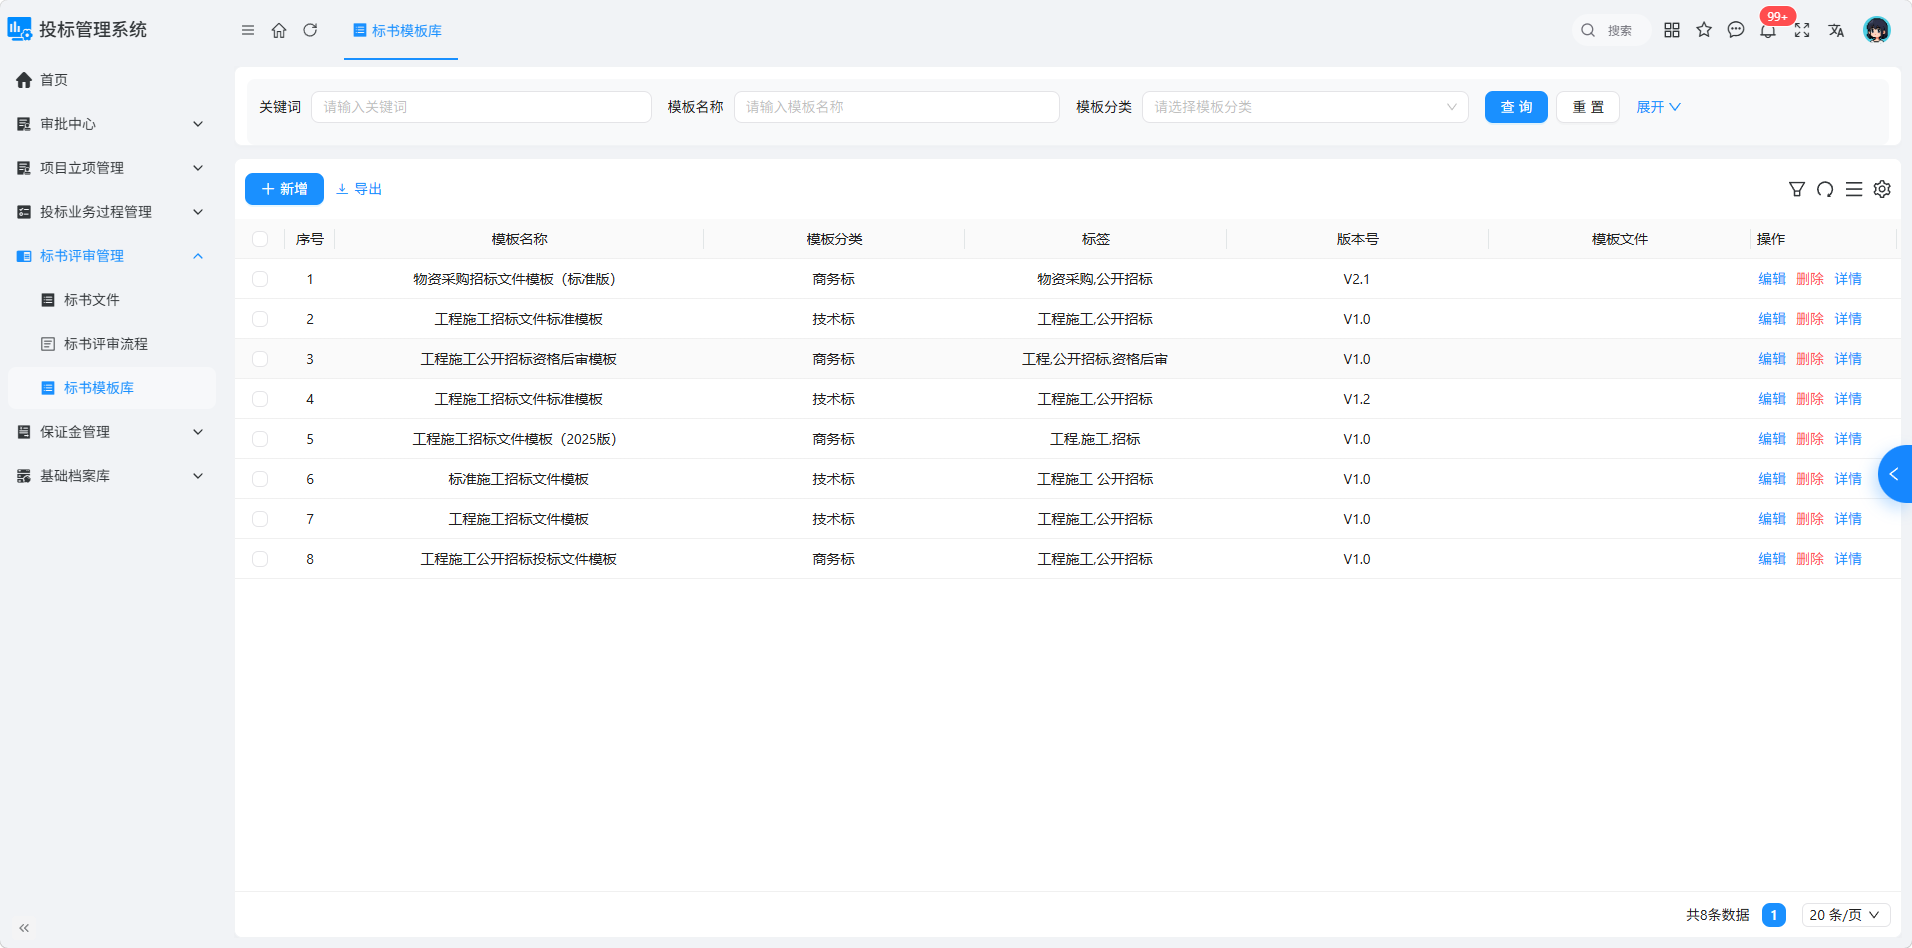Focus the 模板名称 input field
Viewport: 1912px width, 948px height.
[x=897, y=107]
